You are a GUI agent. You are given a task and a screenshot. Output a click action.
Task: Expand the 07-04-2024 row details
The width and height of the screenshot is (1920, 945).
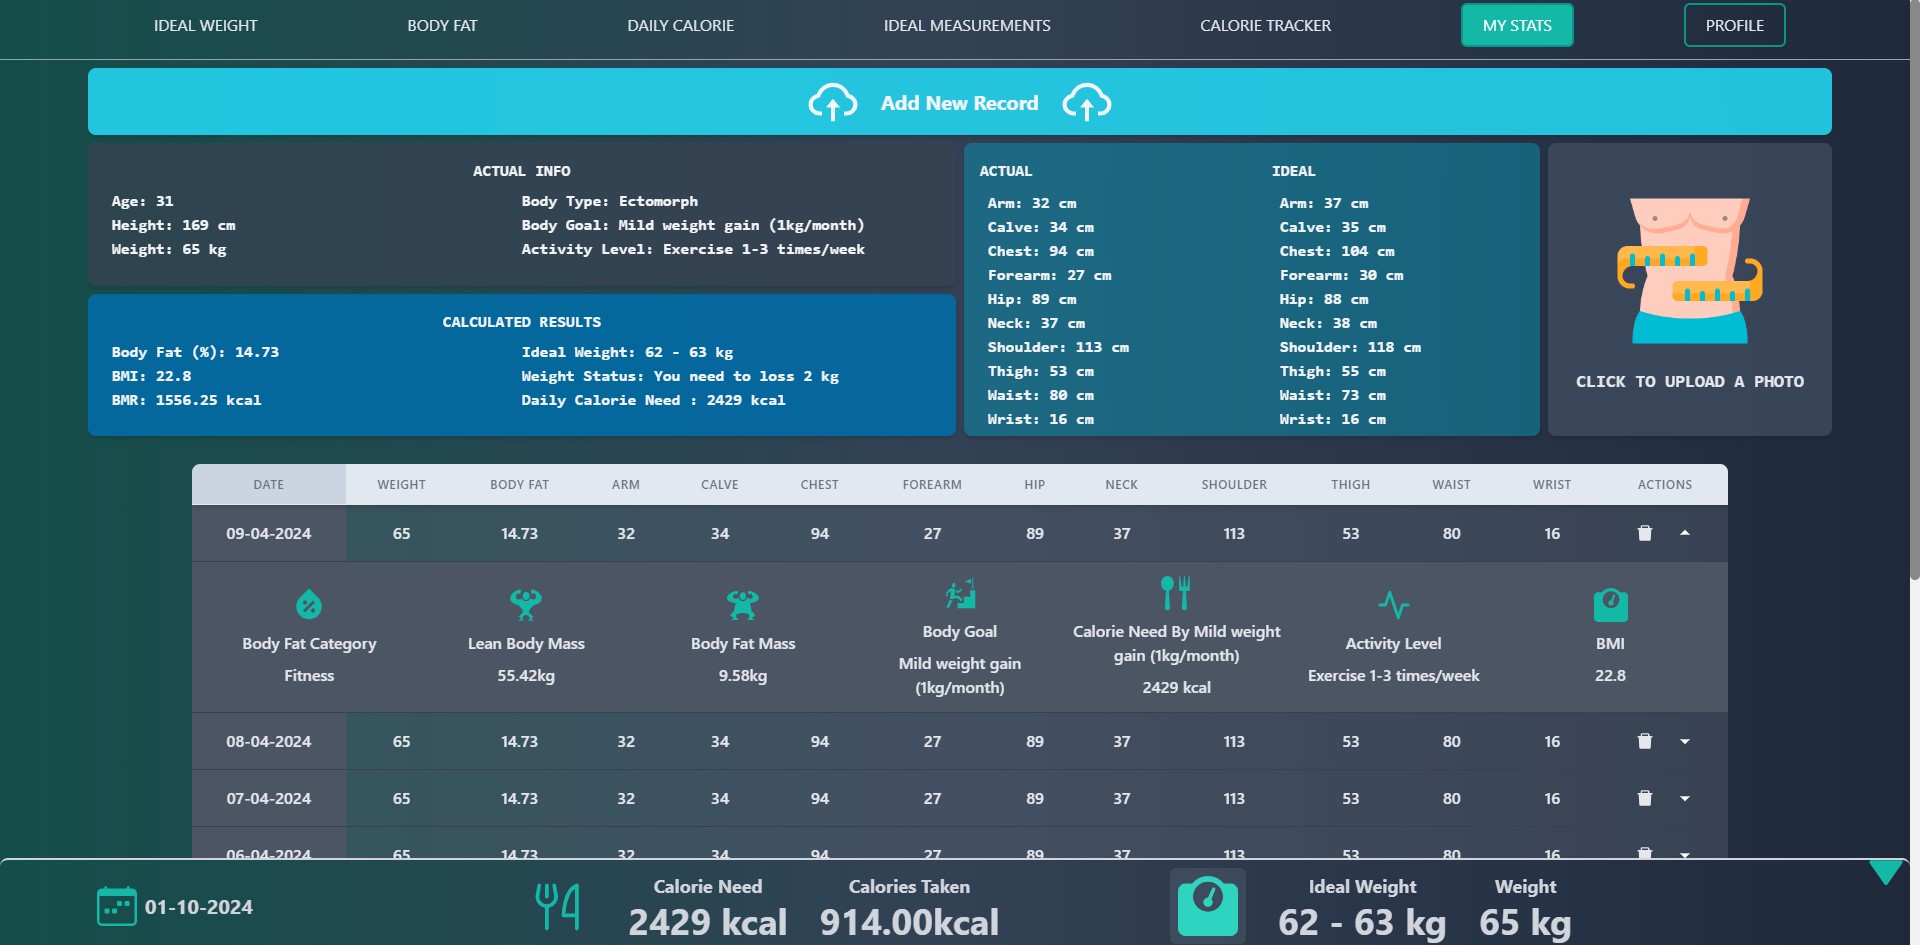(x=1685, y=798)
